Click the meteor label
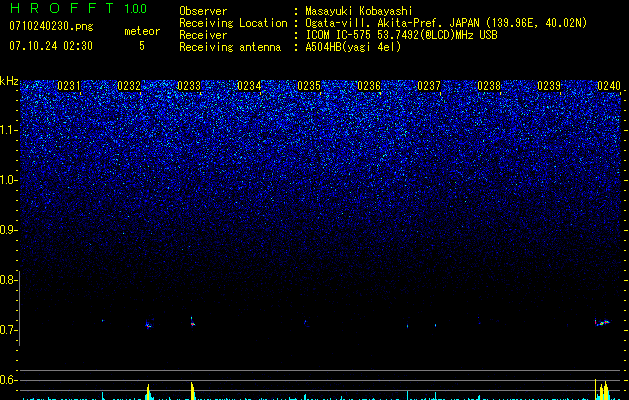The height and width of the screenshot is (400, 629). click(x=142, y=31)
